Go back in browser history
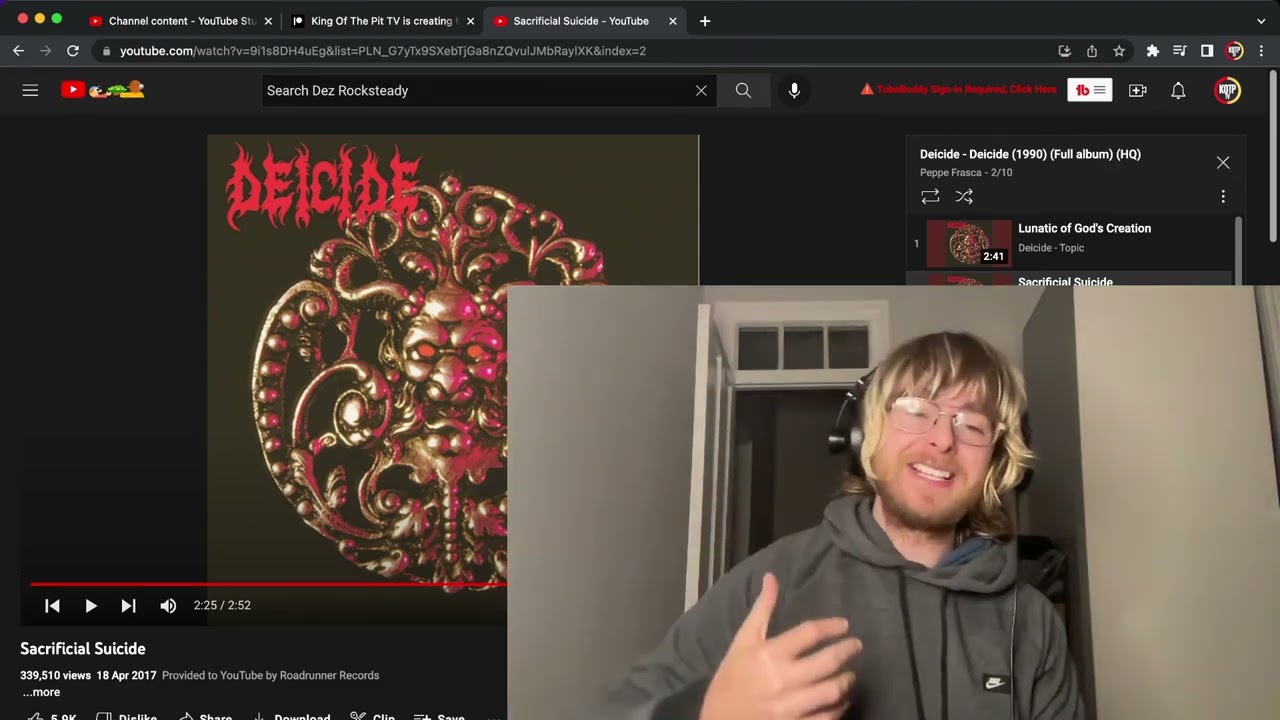Screen dimensions: 1280x720 coord(18,51)
